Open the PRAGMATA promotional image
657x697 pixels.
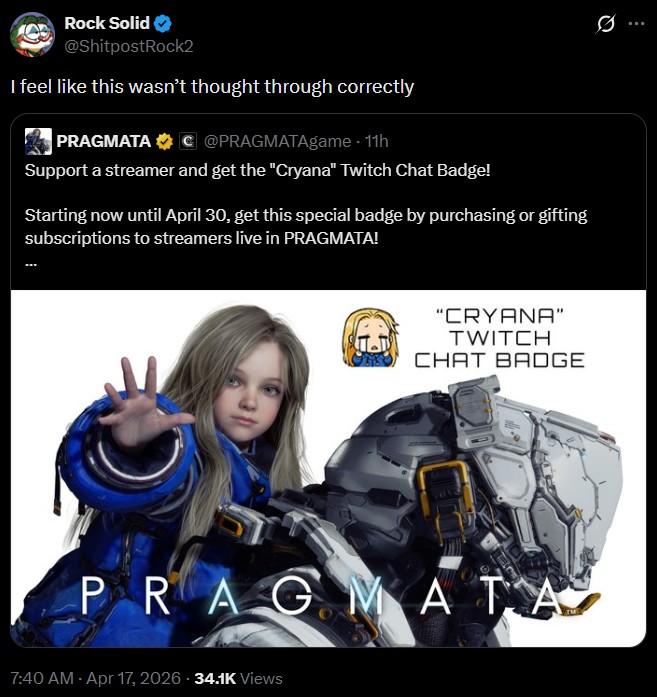[328, 469]
